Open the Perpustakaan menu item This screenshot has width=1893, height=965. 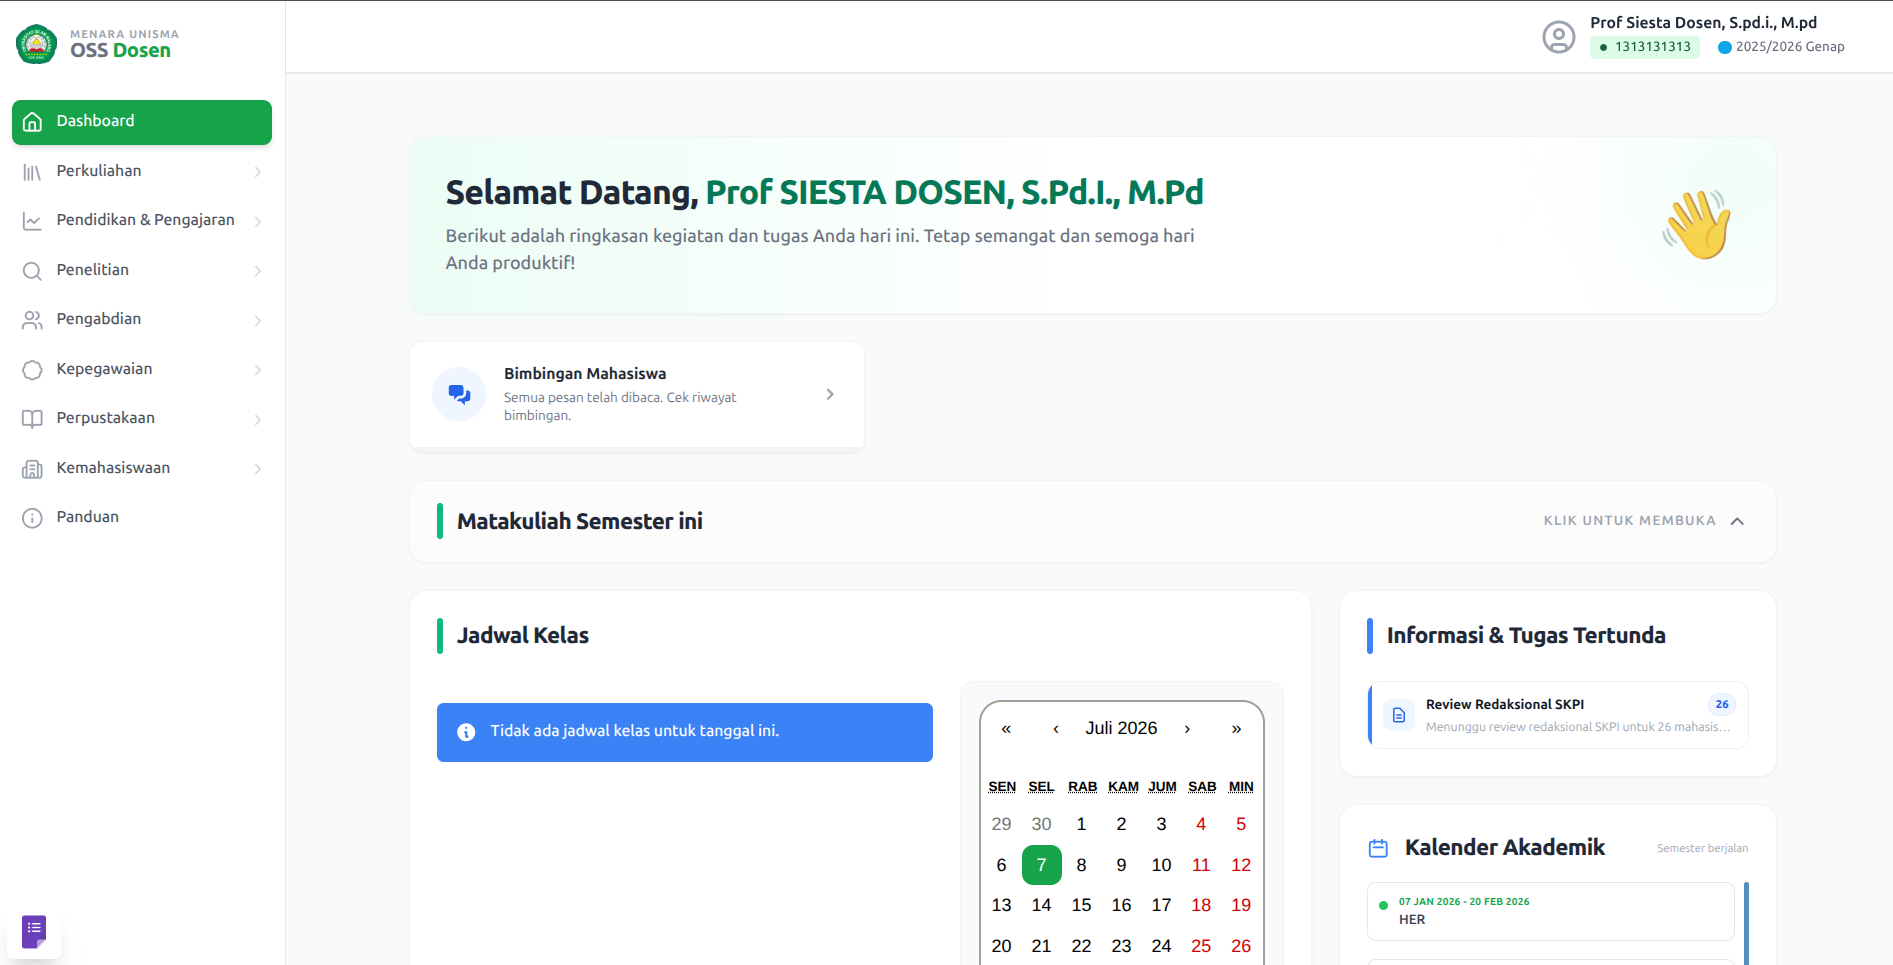tap(142, 419)
